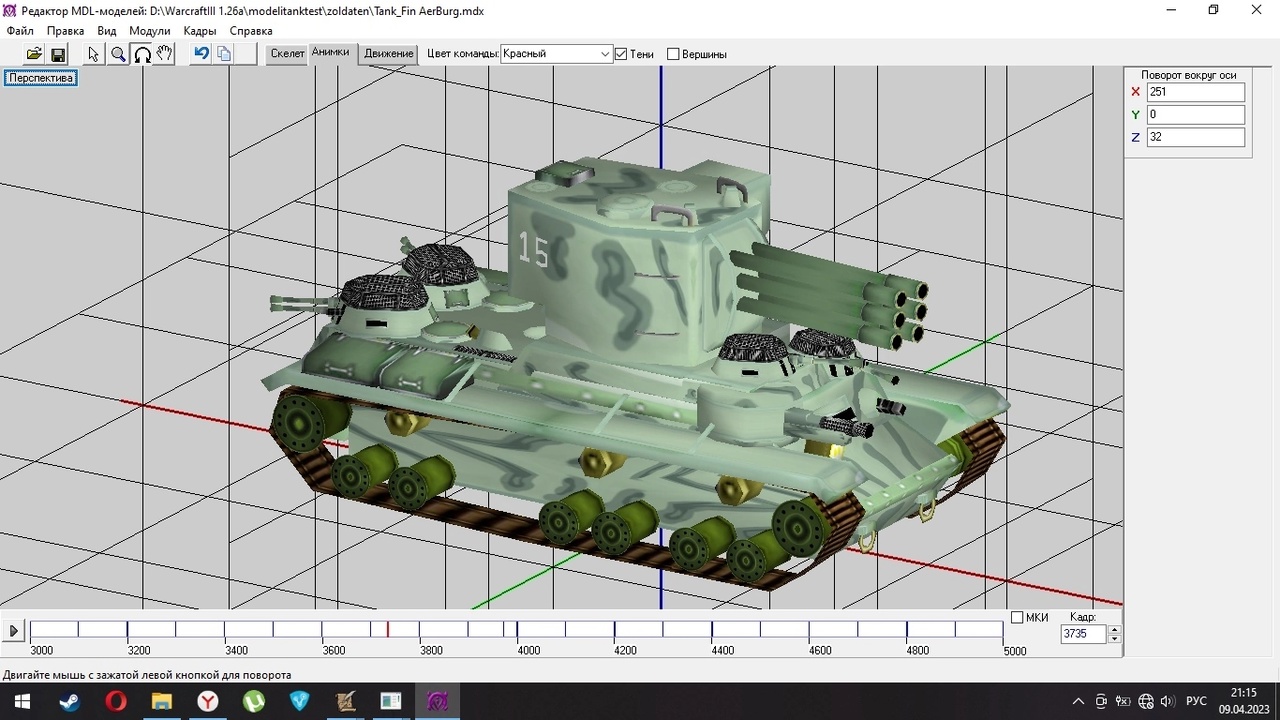Viewport: 1280px width, 720px height.
Task: Click the timeline at the 4000 frame mark
Action: (517, 630)
